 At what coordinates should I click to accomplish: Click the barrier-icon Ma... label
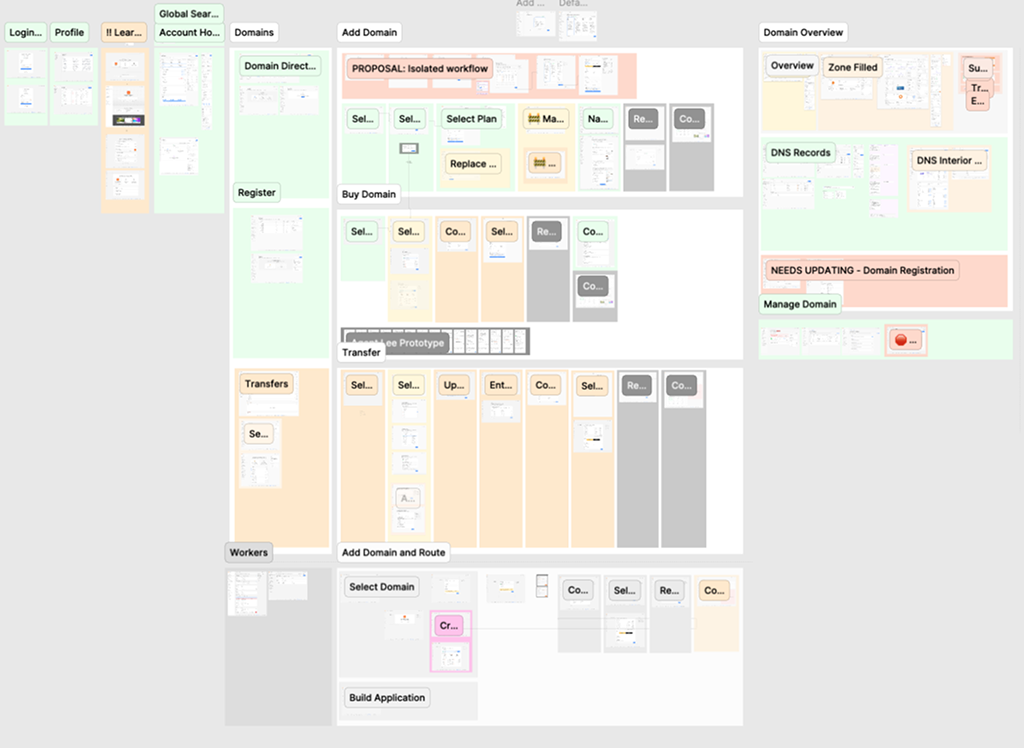point(545,119)
